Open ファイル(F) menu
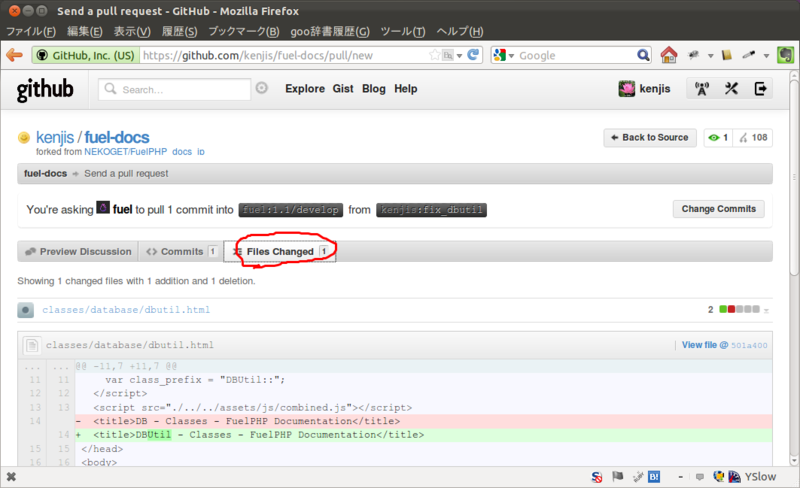This screenshot has width=800, height=488. click(31, 32)
